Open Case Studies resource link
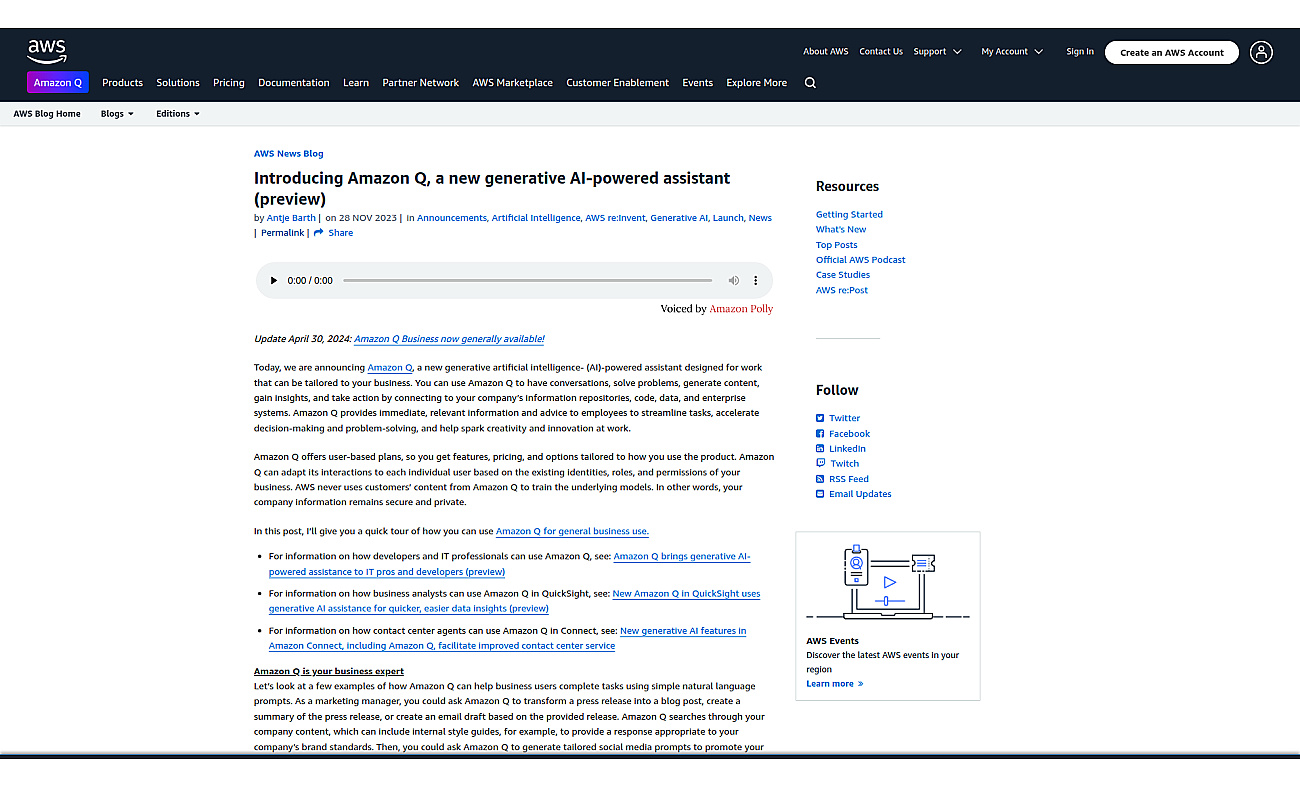Screen dimensions: 1300x788 843,275
